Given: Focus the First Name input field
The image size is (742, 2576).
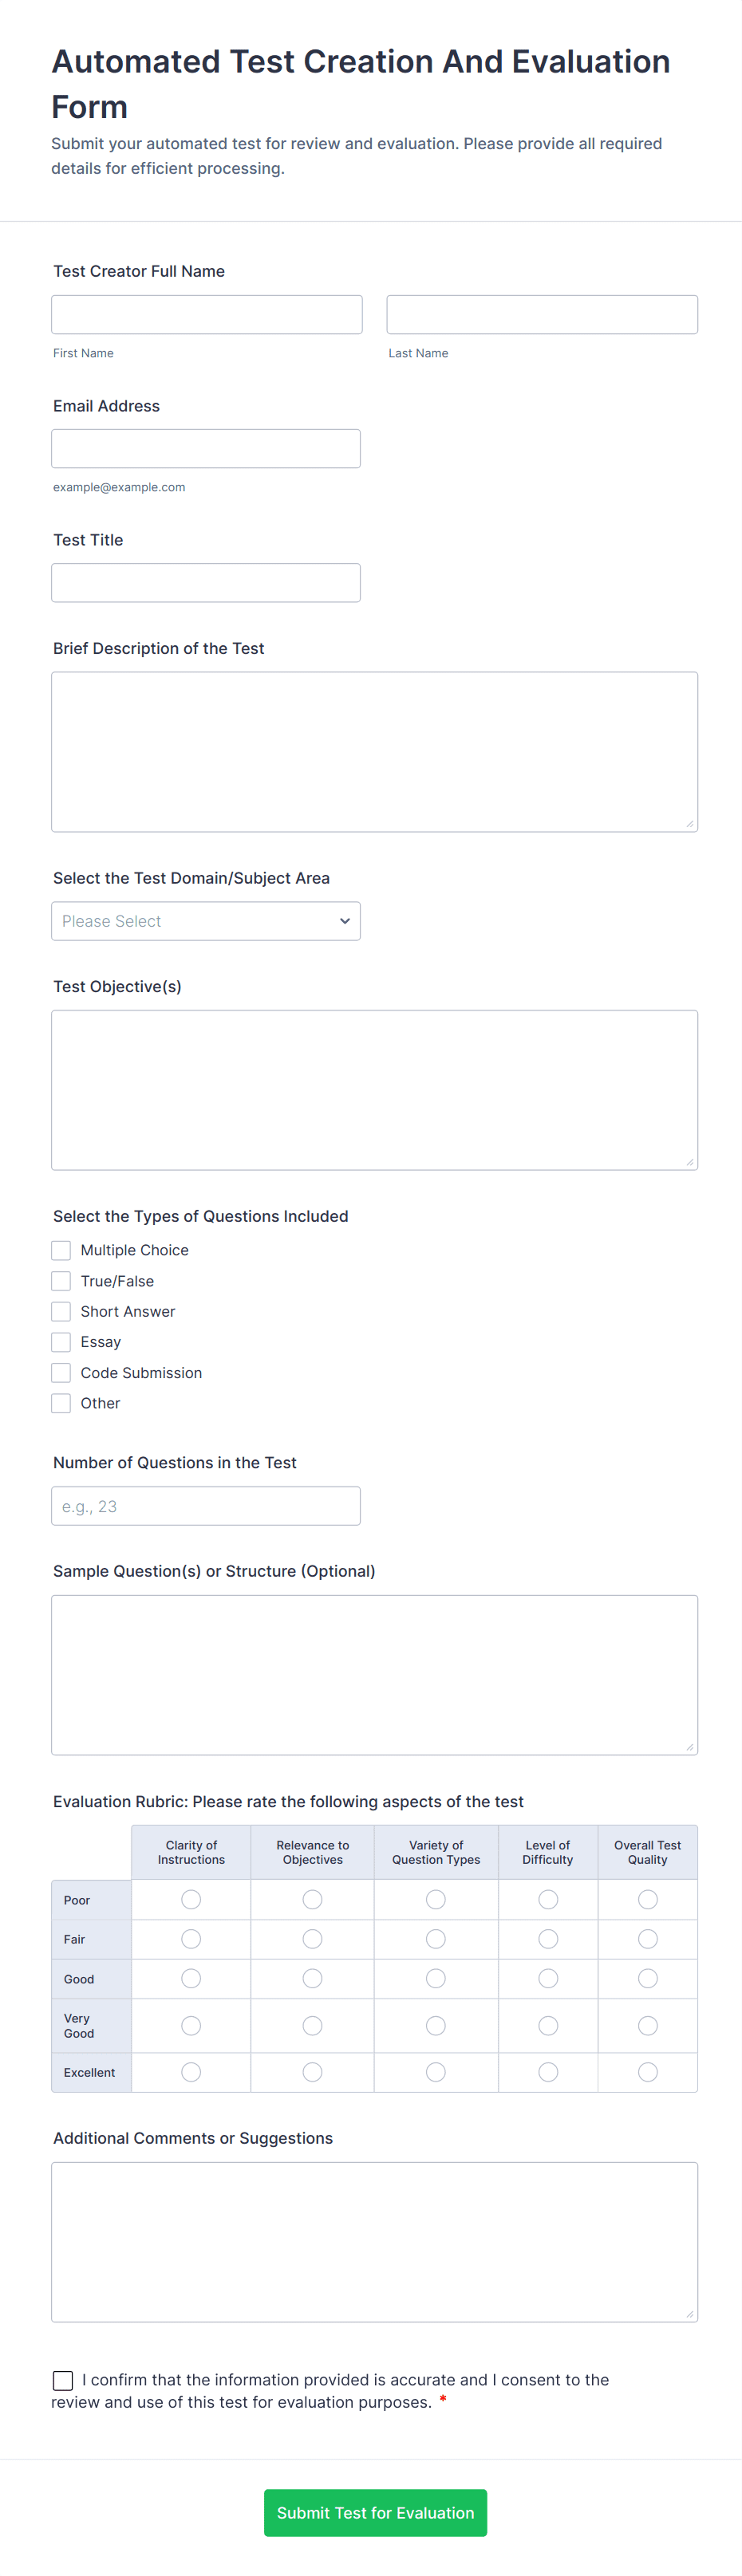Looking at the screenshot, I should (207, 314).
